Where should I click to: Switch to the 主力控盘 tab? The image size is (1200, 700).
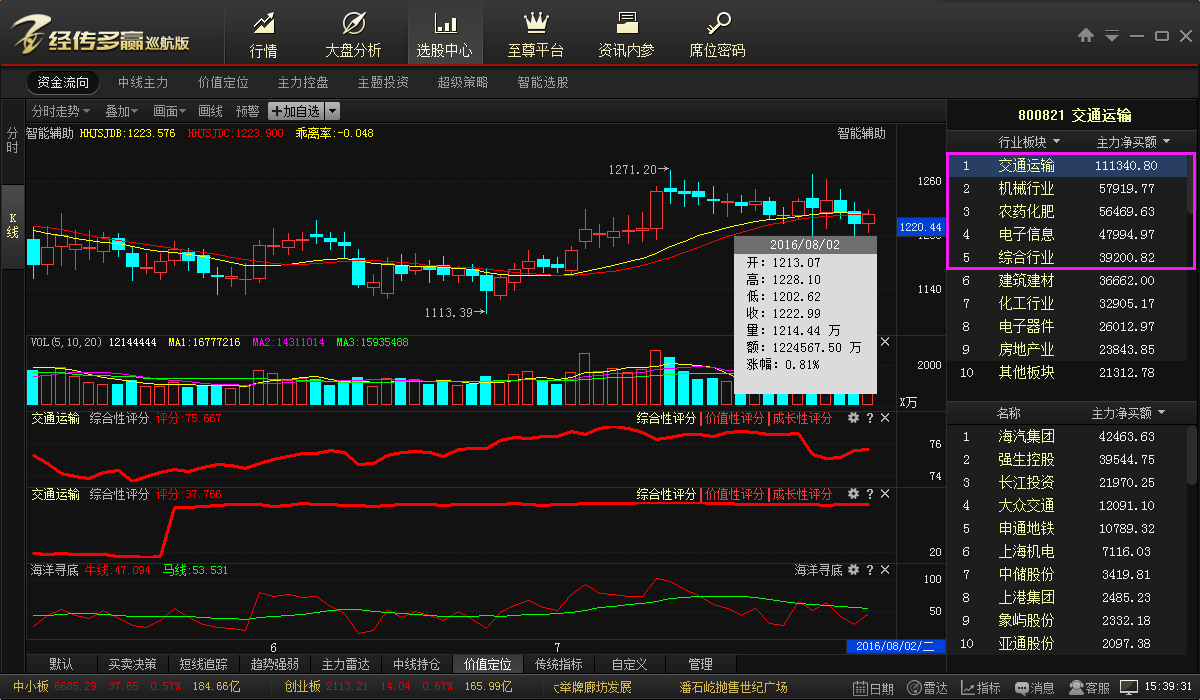click(302, 83)
